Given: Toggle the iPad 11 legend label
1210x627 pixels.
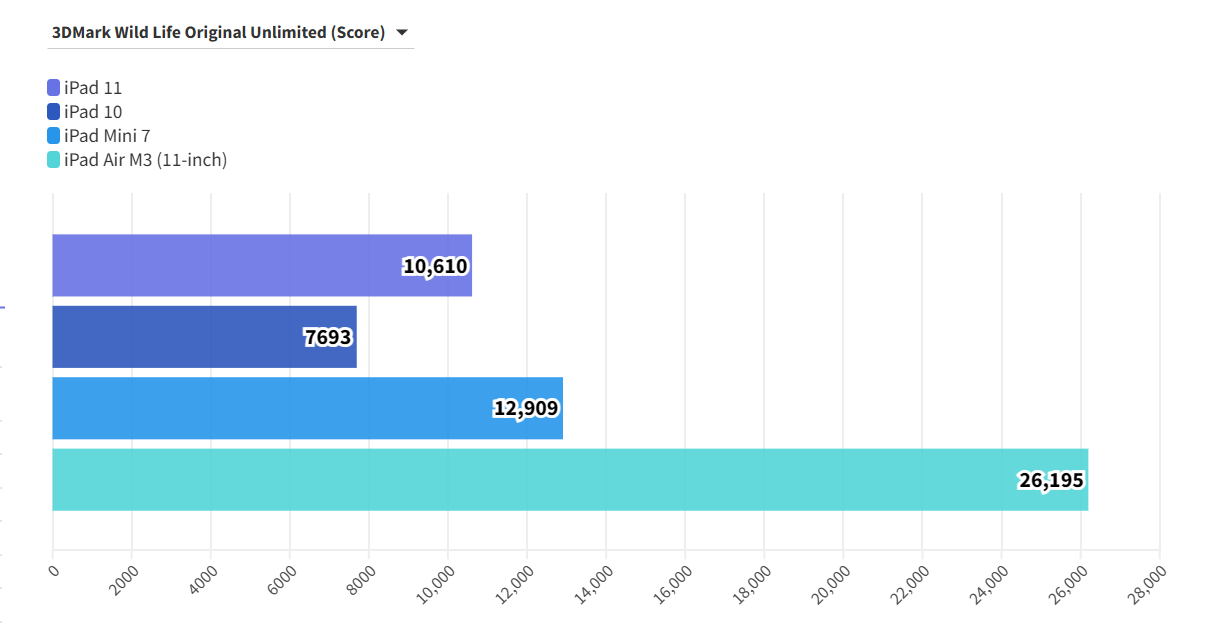Looking at the screenshot, I should click(x=93, y=88).
